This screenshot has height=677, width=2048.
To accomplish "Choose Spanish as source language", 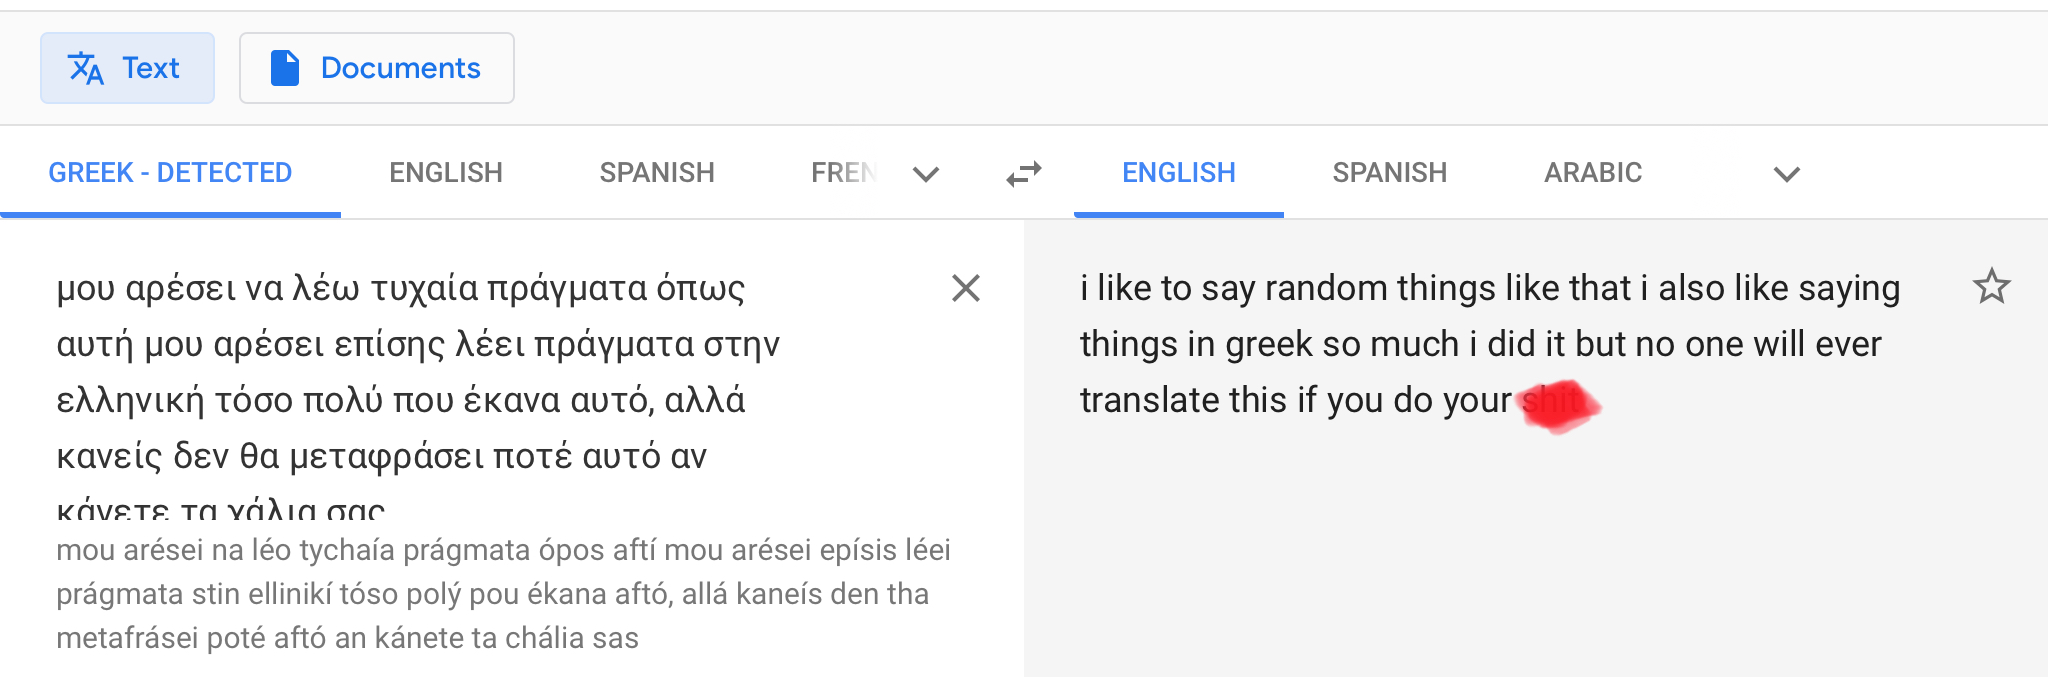I will [x=657, y=173].
